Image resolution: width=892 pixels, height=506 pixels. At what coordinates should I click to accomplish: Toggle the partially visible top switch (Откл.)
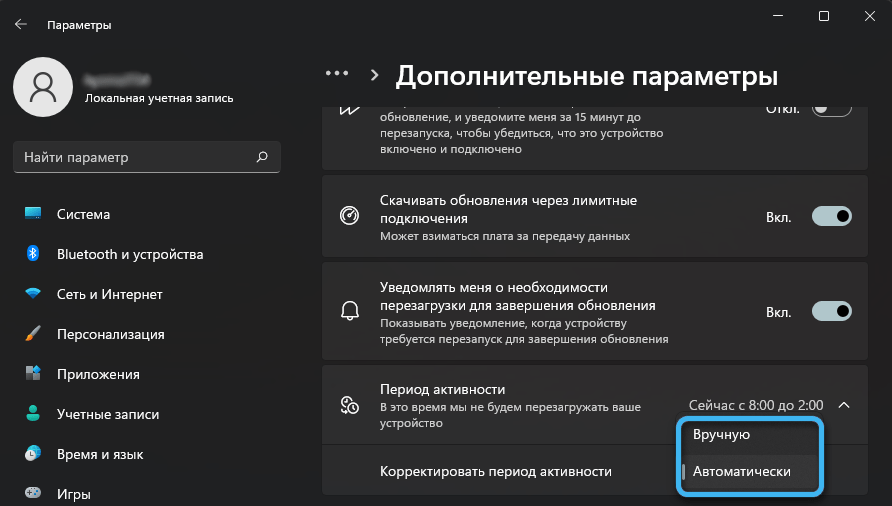click(x=831, y=108)
